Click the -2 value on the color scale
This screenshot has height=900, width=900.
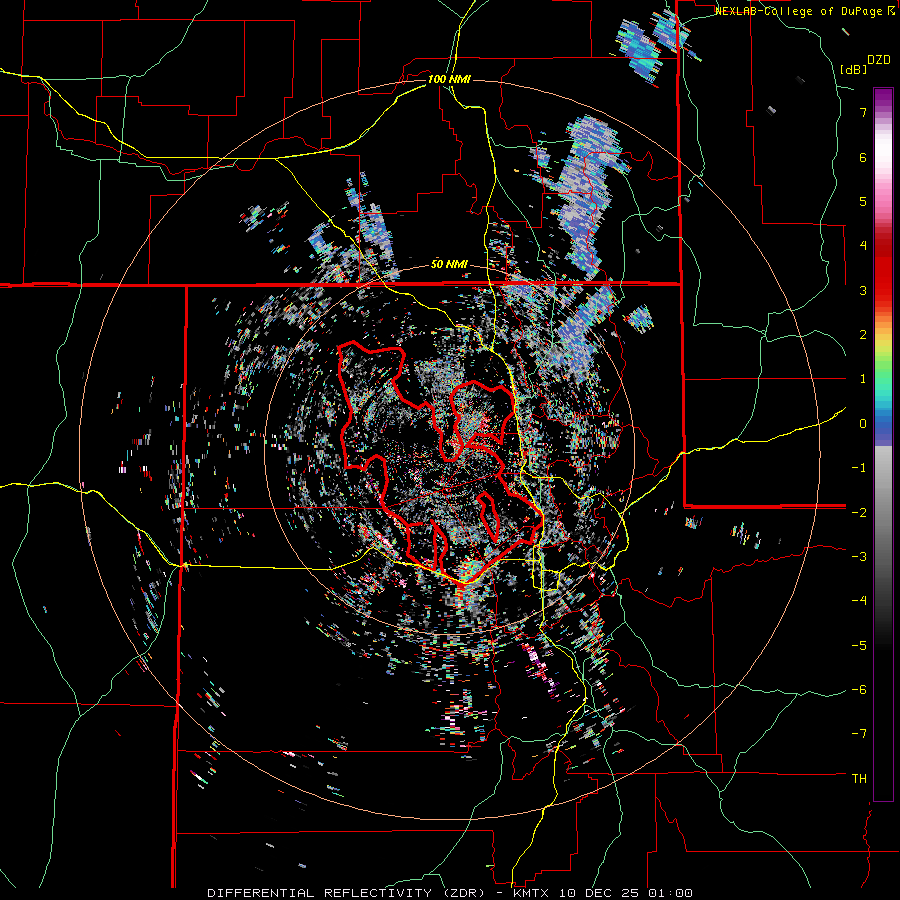coord(859,512)
